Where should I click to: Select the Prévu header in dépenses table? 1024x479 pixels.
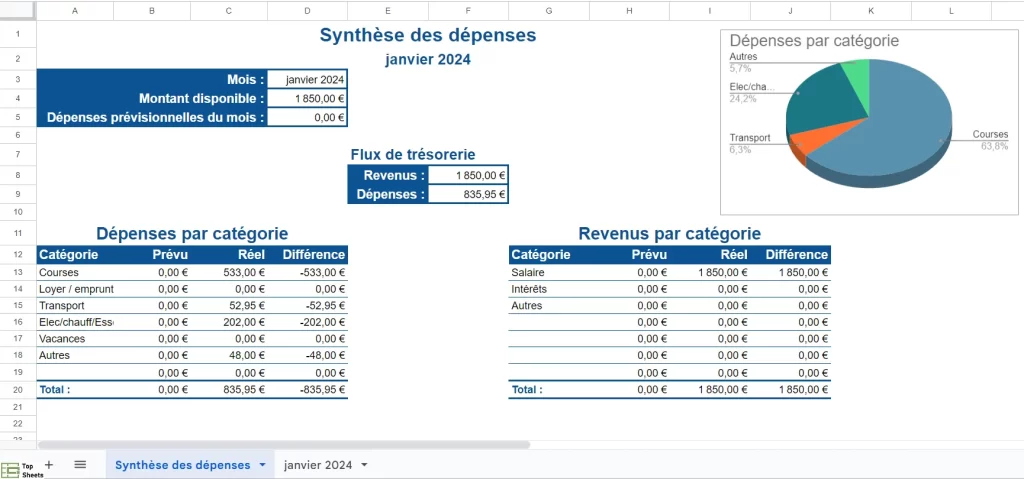(152, 254)
